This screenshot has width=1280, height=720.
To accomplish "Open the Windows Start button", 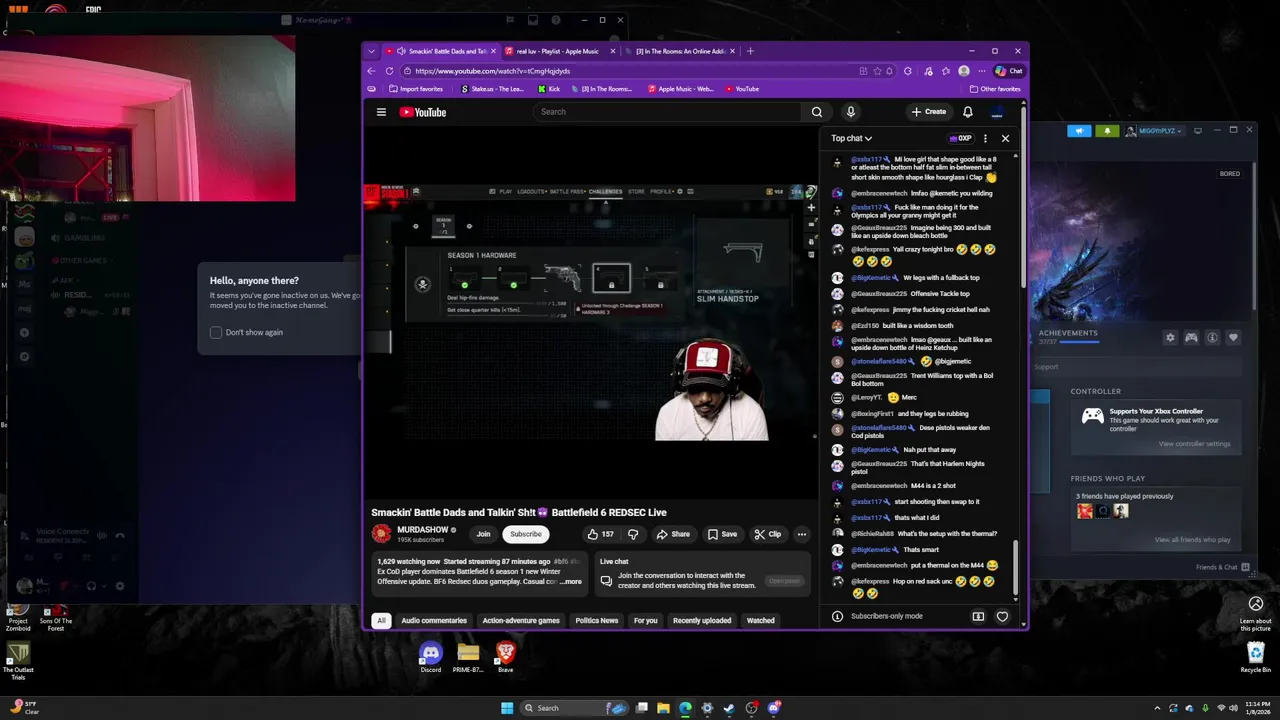I will 507,708.
